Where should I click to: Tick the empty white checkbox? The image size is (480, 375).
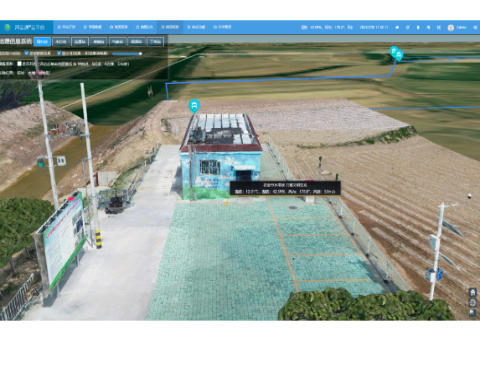[19, 63]
